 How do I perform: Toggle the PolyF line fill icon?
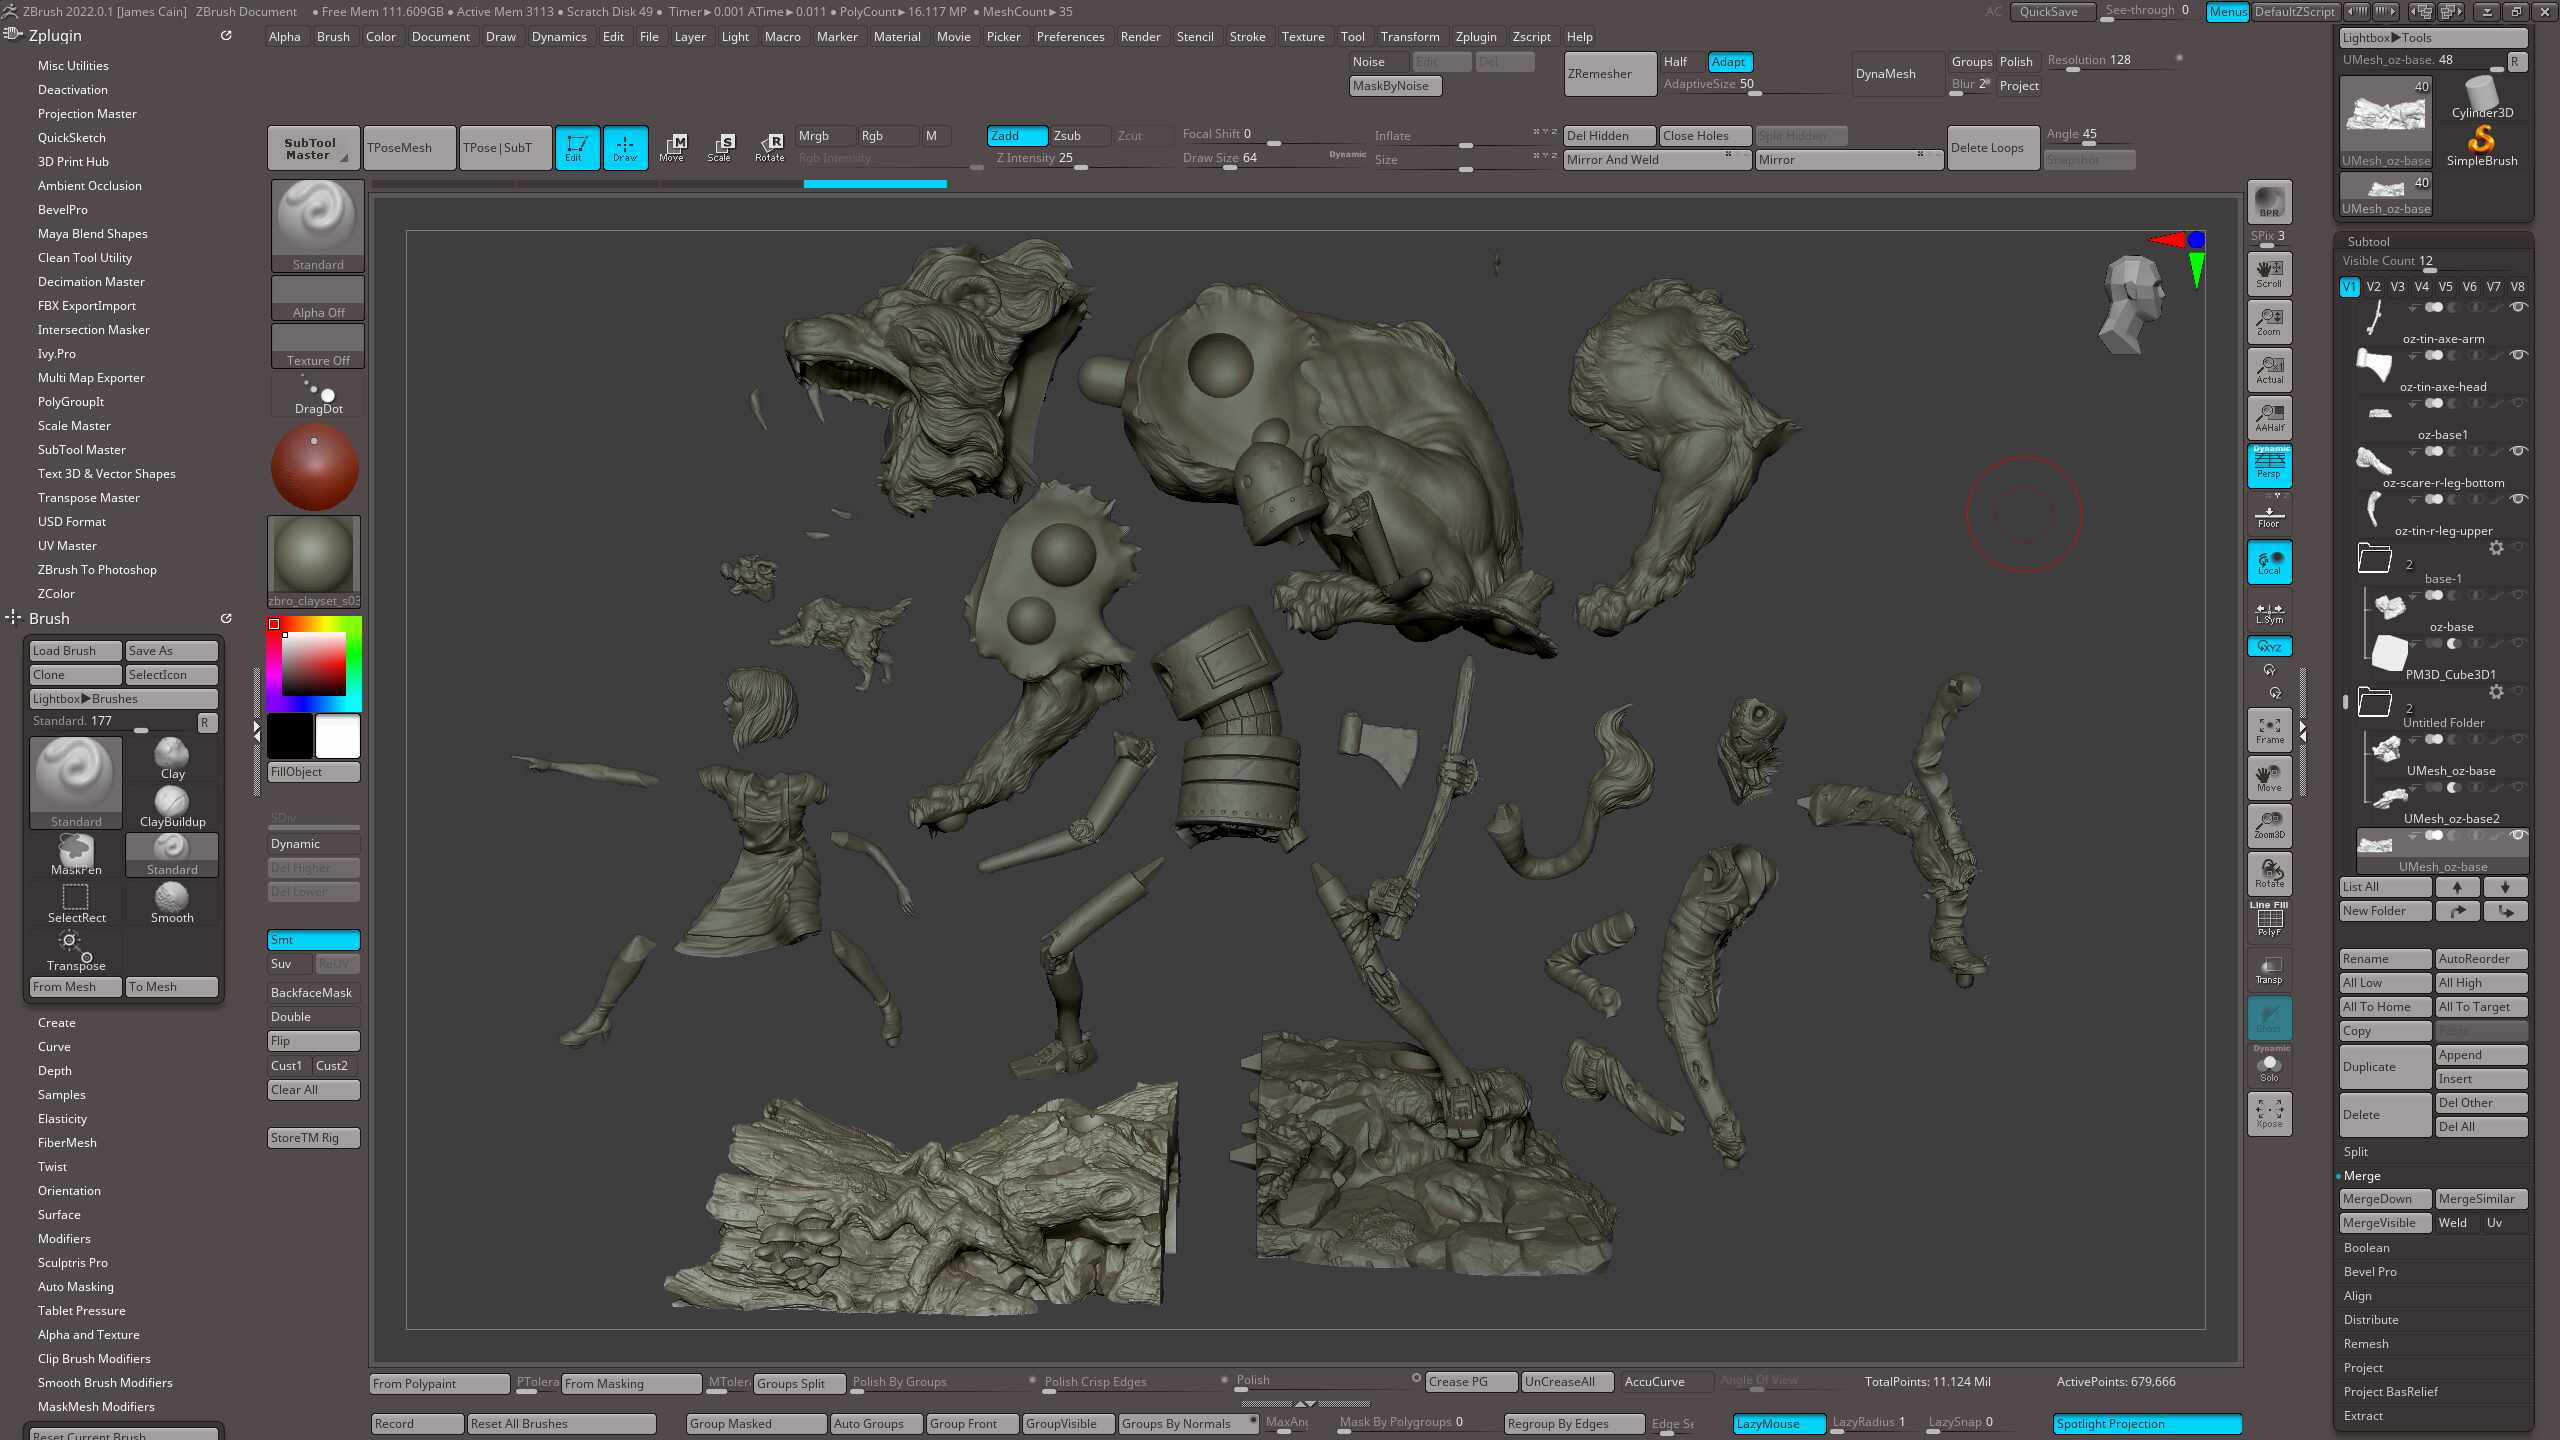click(2269, 921)
